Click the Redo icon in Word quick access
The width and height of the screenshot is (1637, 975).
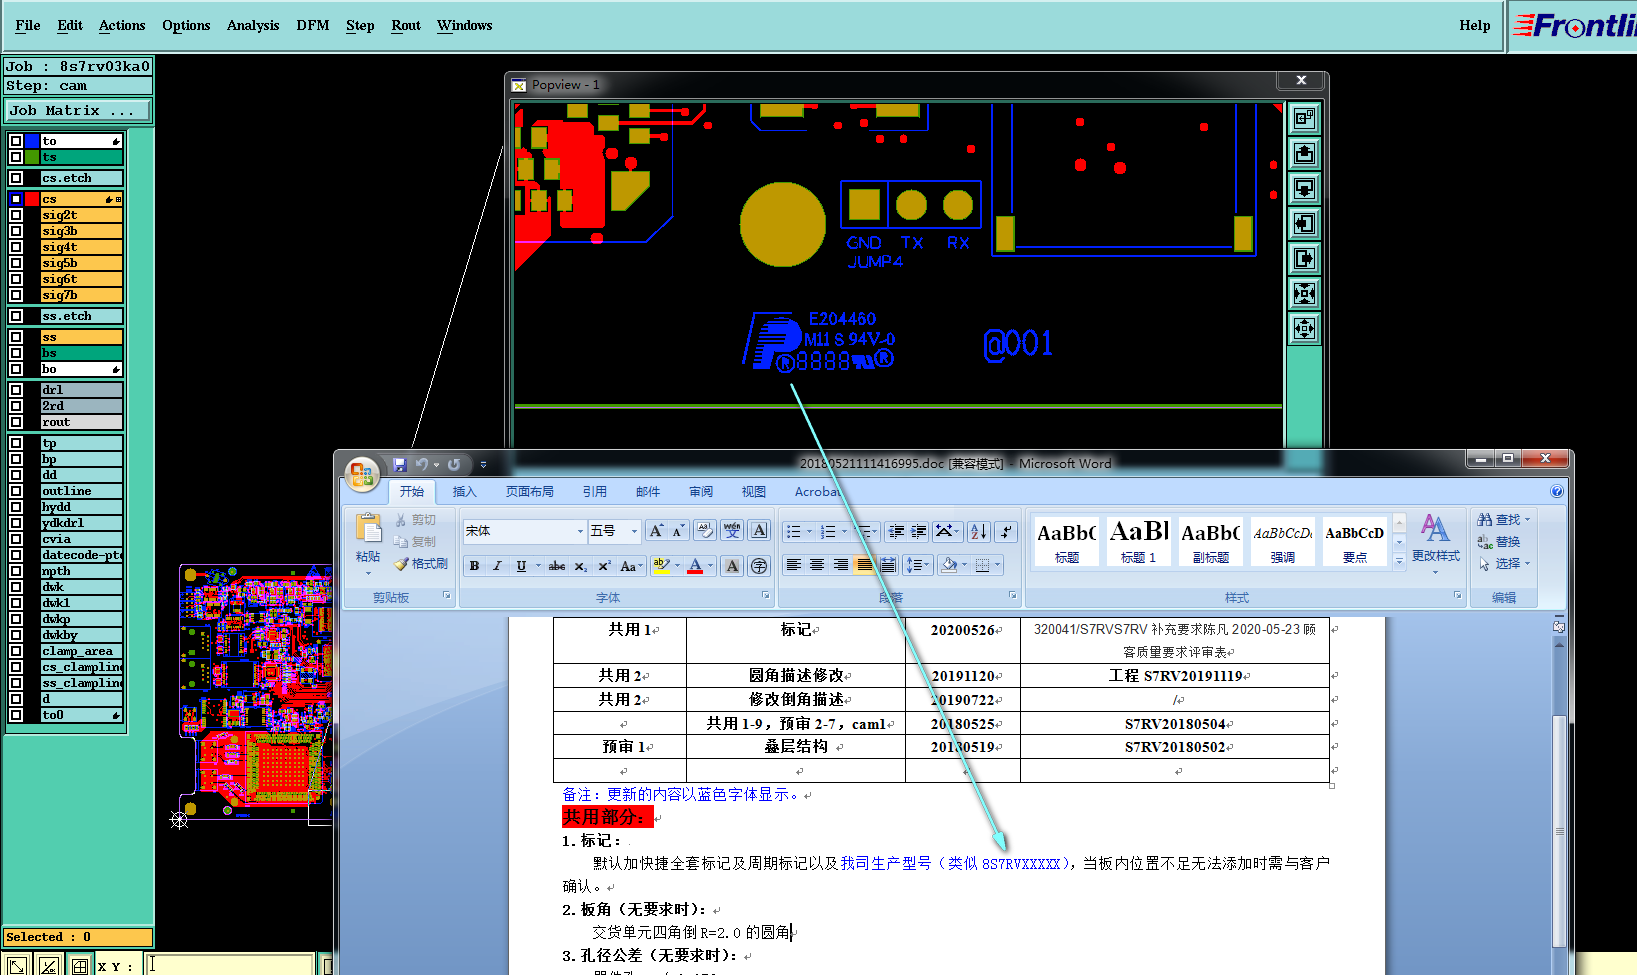pyautogui.click(x=454, y=464)
